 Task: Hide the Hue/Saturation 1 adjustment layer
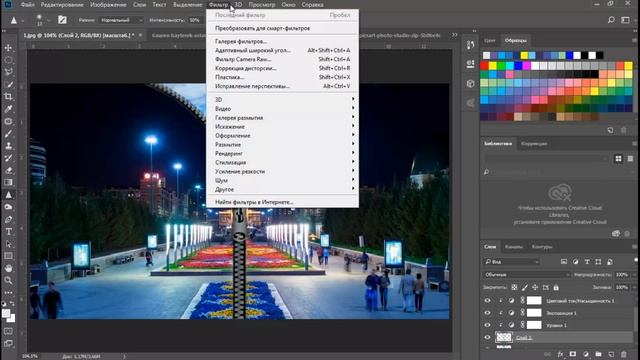click(487, 300)
